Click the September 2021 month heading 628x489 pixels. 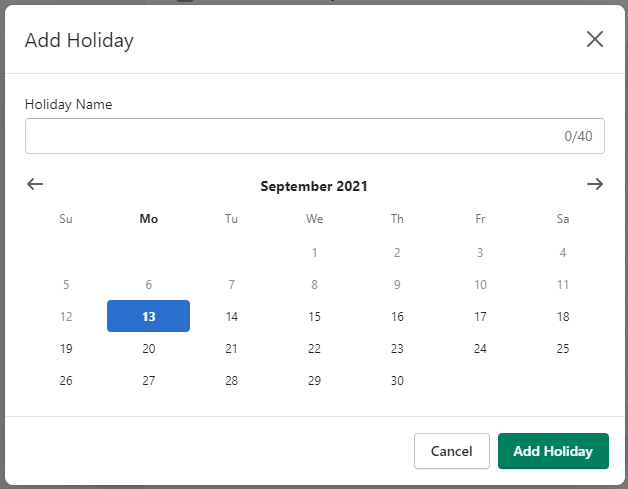coord(314,186)
